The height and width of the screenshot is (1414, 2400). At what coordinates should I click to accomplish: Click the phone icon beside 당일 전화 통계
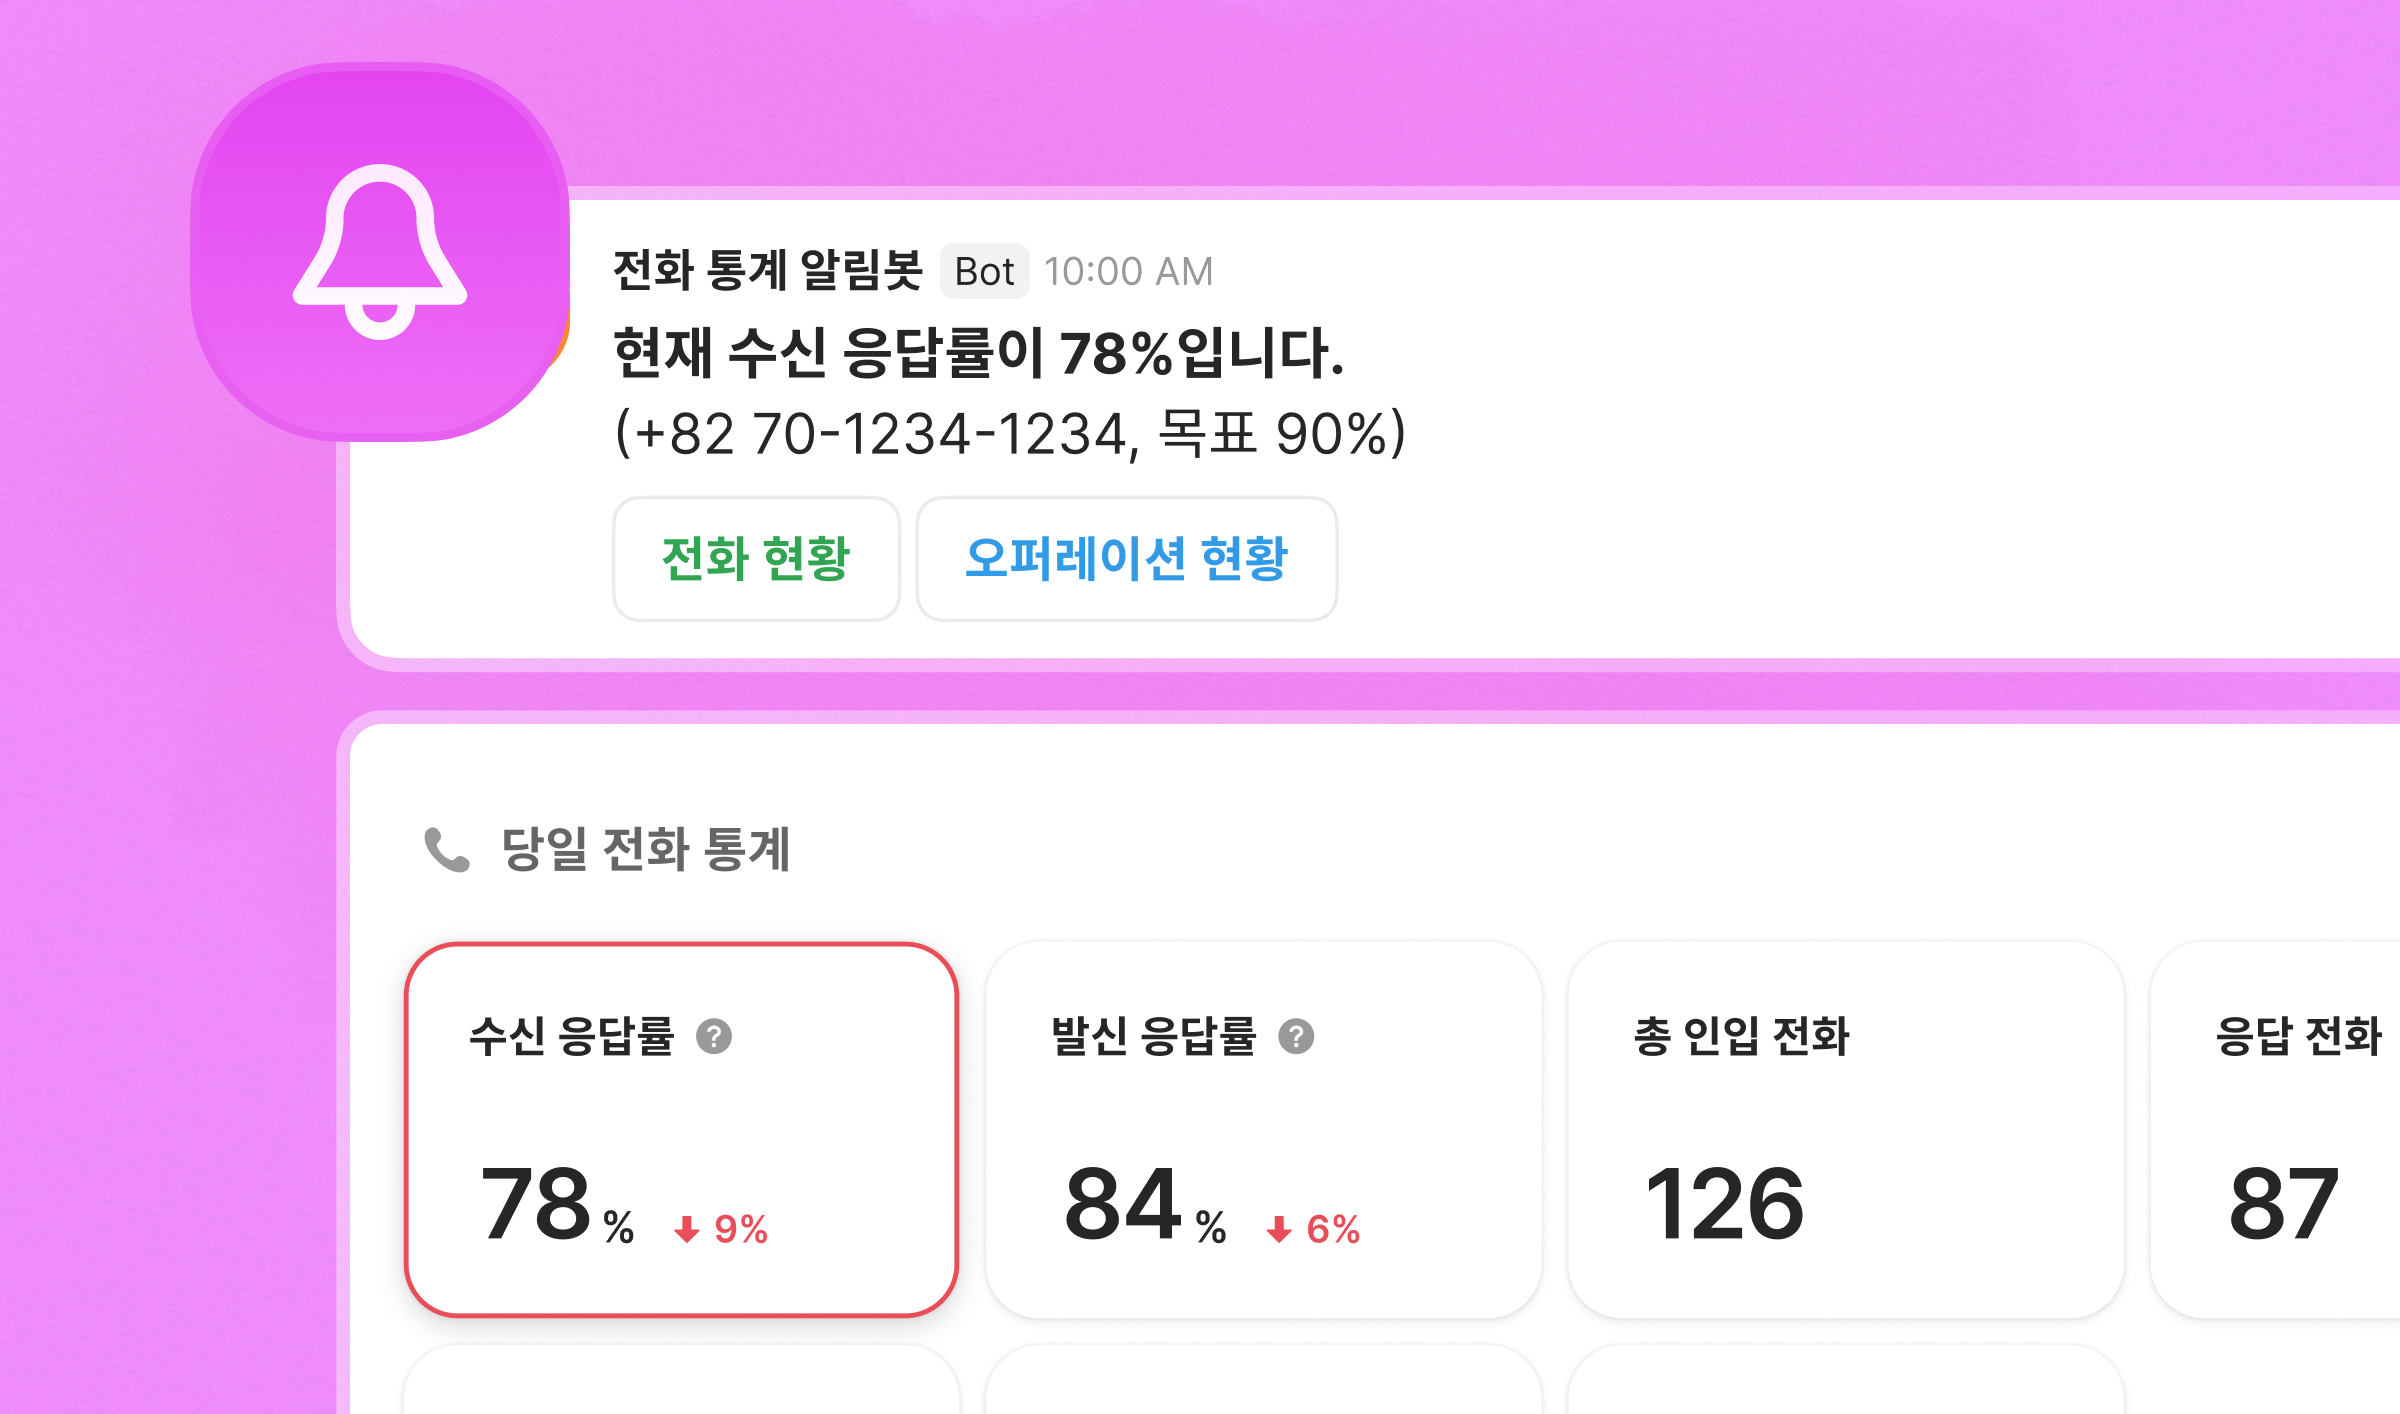(446, 850)
